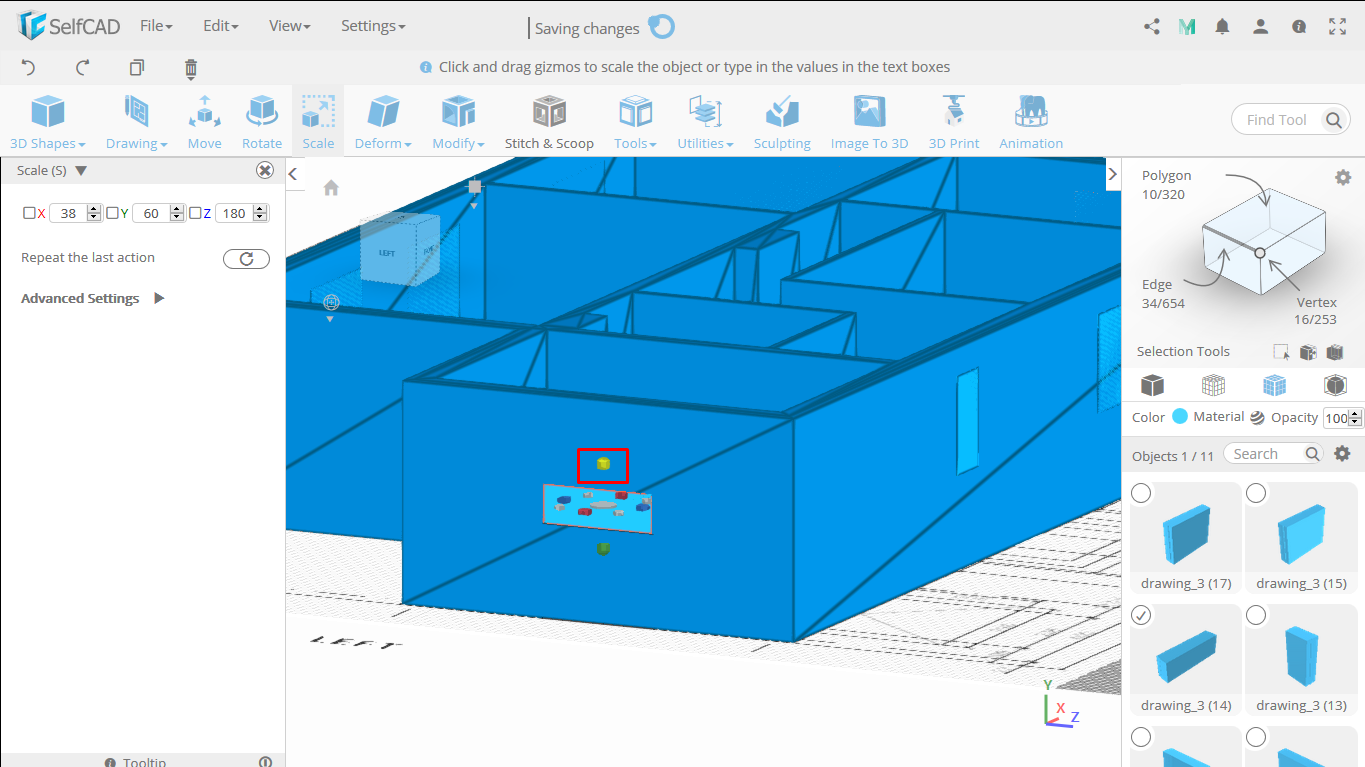
Task: Undo the last action
Action: (x=28, y=68)
